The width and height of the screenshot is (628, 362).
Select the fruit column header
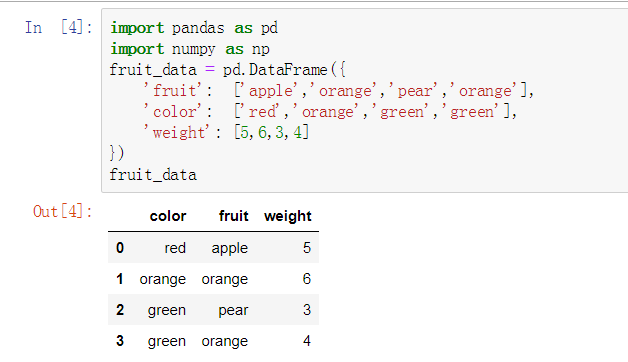pyautogui.click(x=233, y=216)
